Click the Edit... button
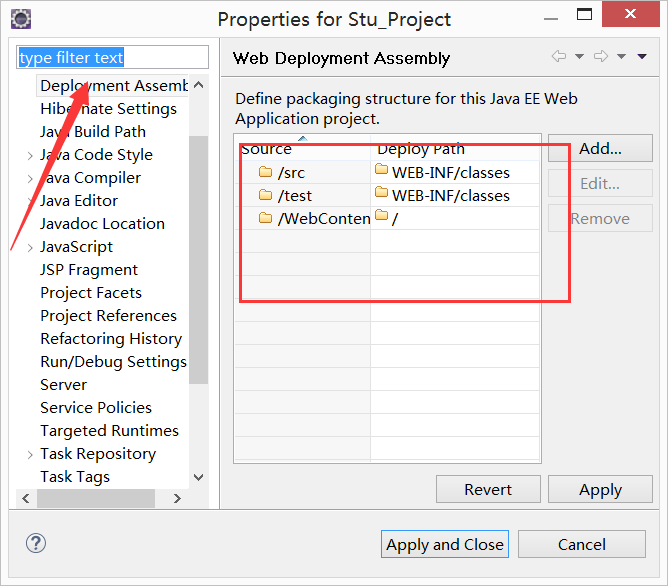 click(600, 183)
